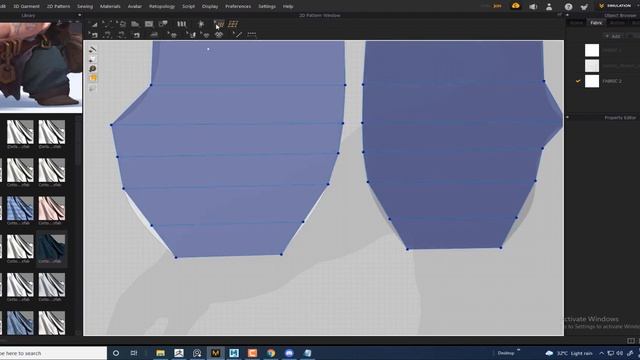640x360 pixels.
Task: Open the Script menu
Action: point(188,6)
